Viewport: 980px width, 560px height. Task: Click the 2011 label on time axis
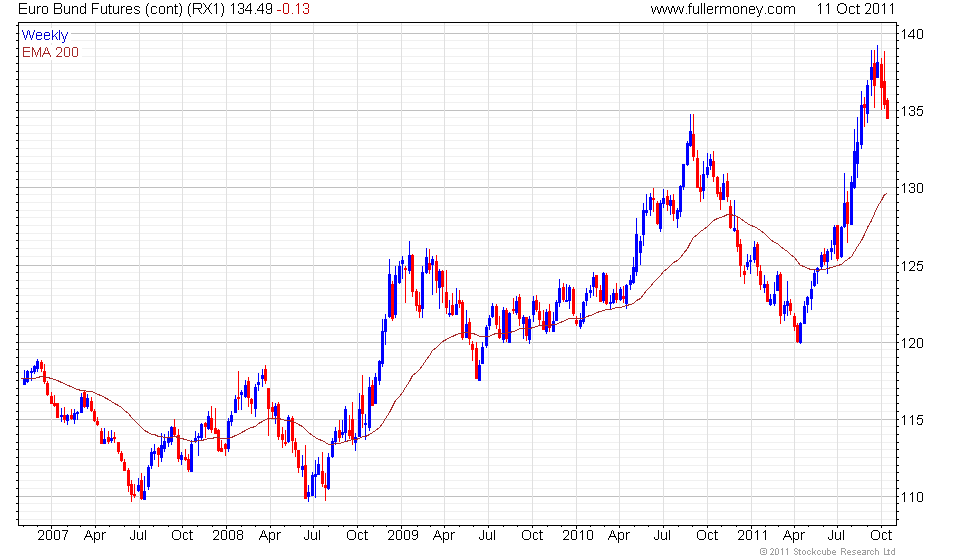point(752,534)
